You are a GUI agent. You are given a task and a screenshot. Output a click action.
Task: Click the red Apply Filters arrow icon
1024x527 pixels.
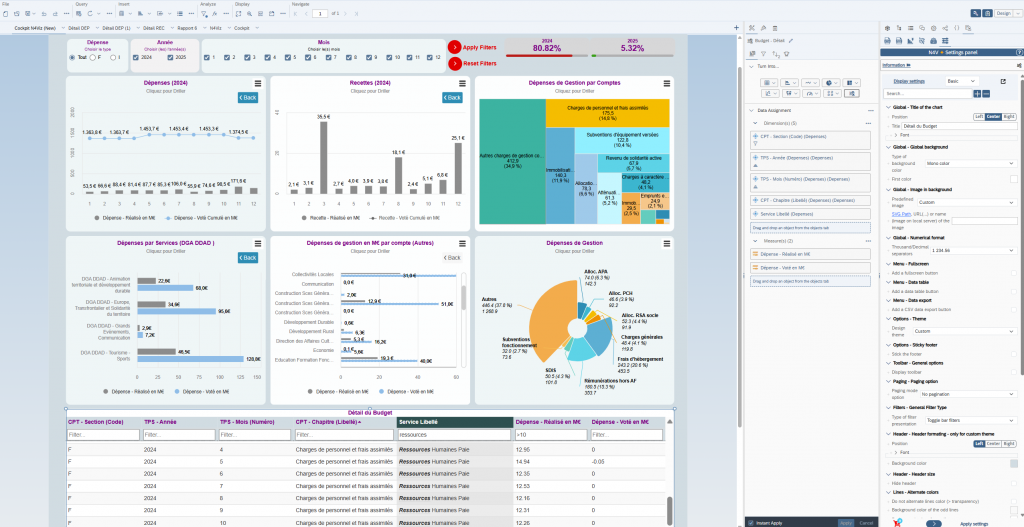click(x=455, y=47)
